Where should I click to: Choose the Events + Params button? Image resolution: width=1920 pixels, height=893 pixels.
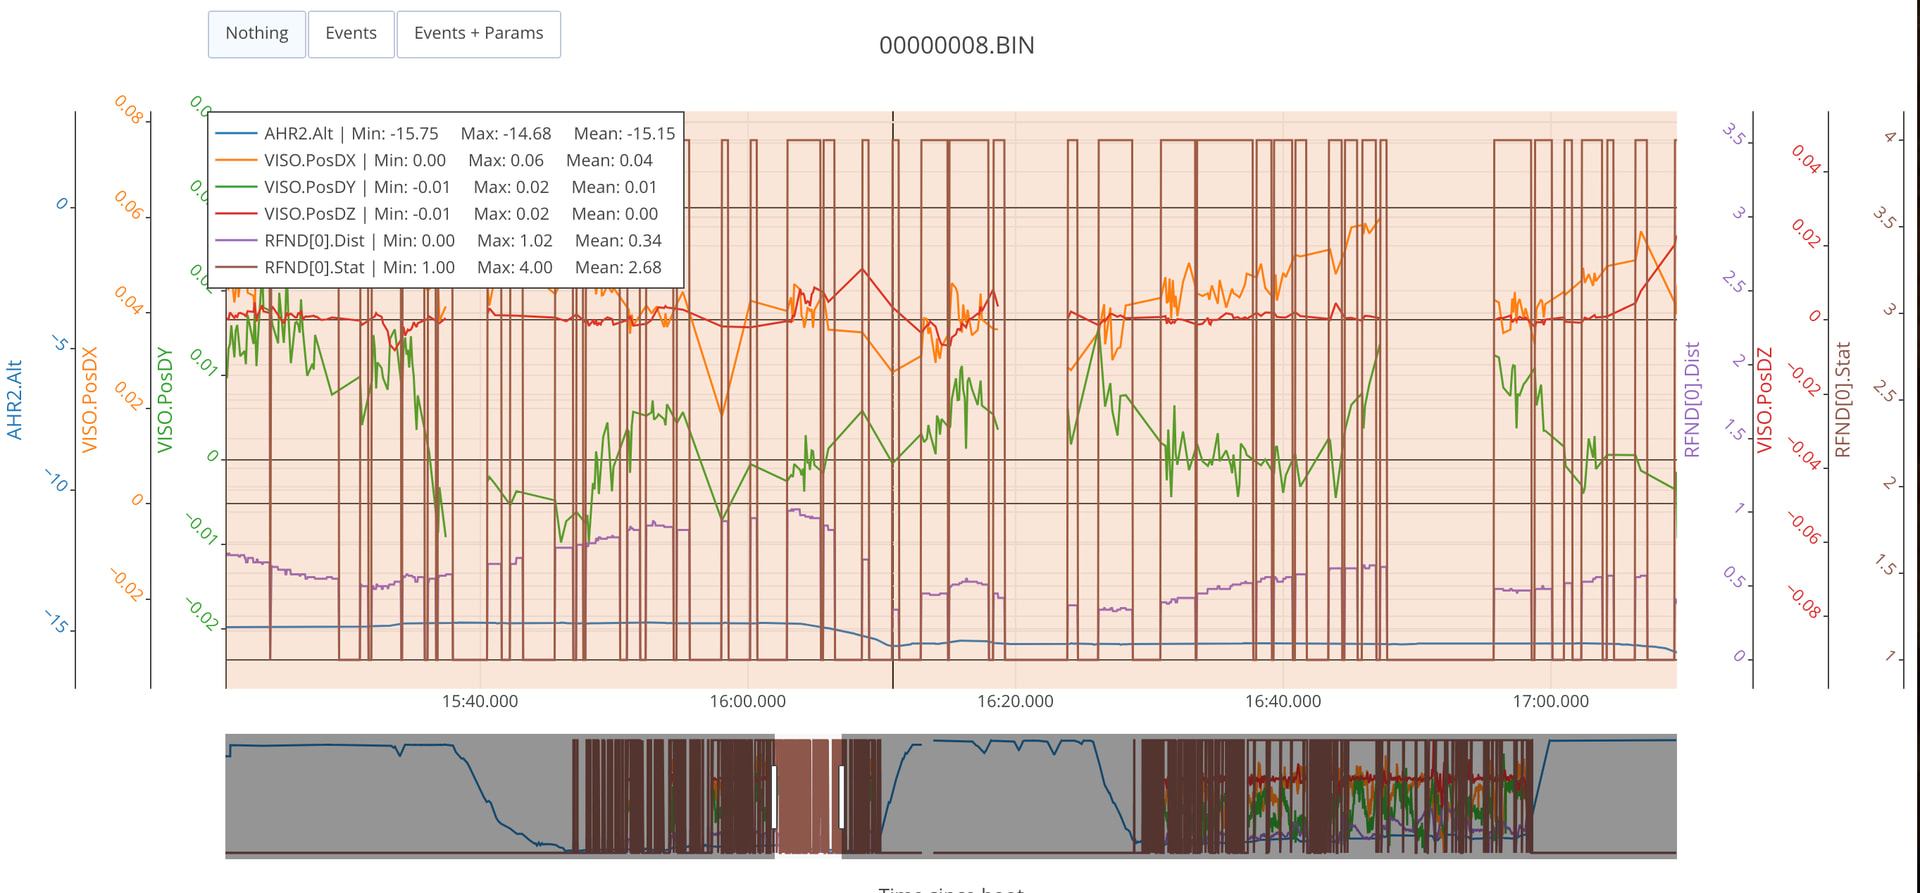click(479, 34)
